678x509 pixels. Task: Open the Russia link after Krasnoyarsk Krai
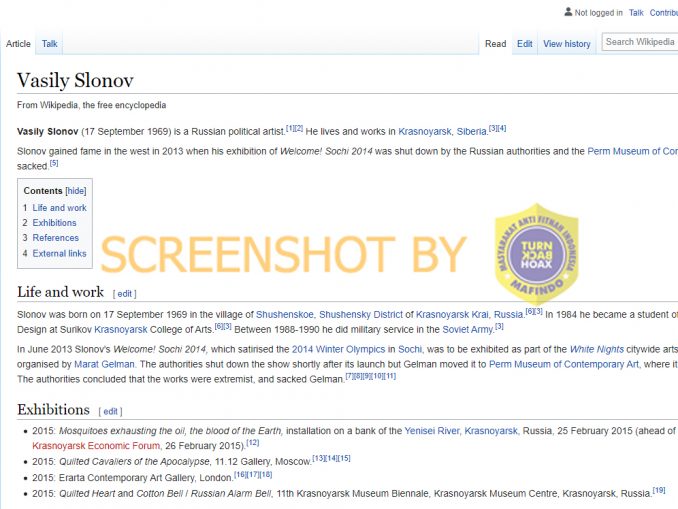coord(508,314)
